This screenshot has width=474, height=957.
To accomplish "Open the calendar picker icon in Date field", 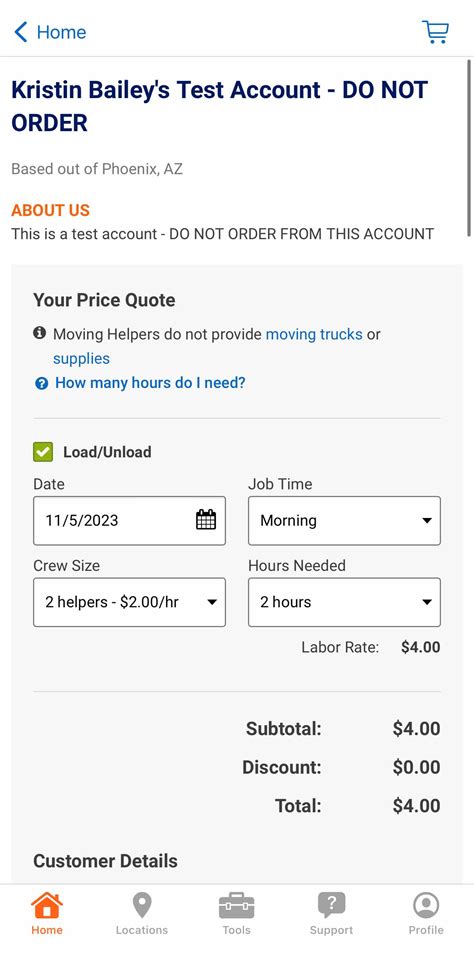I will pyautogui.click(x=206, y=520).
